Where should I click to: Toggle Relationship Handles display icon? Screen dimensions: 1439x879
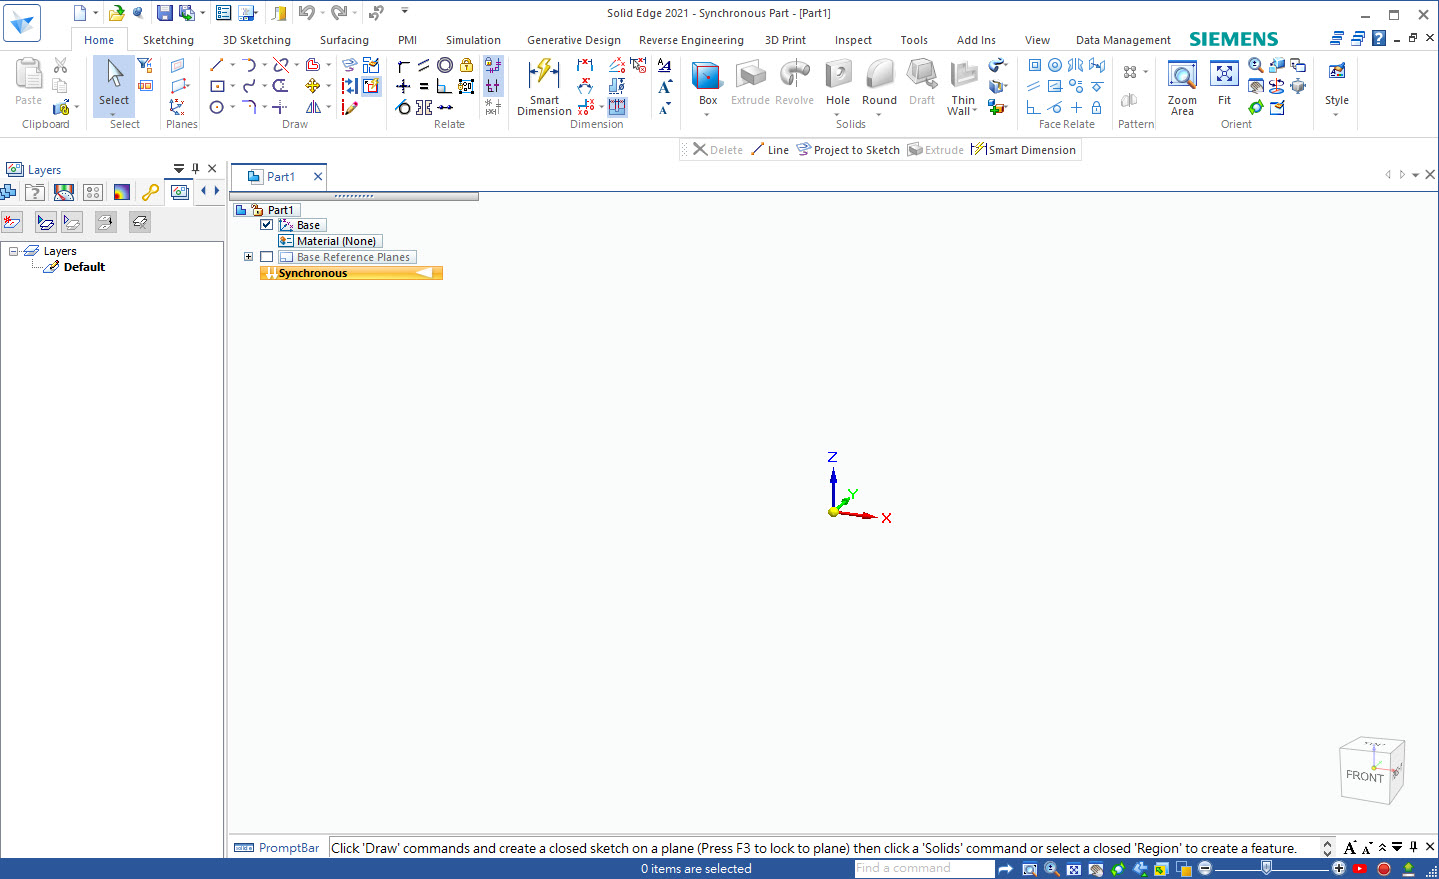point(493,86)
